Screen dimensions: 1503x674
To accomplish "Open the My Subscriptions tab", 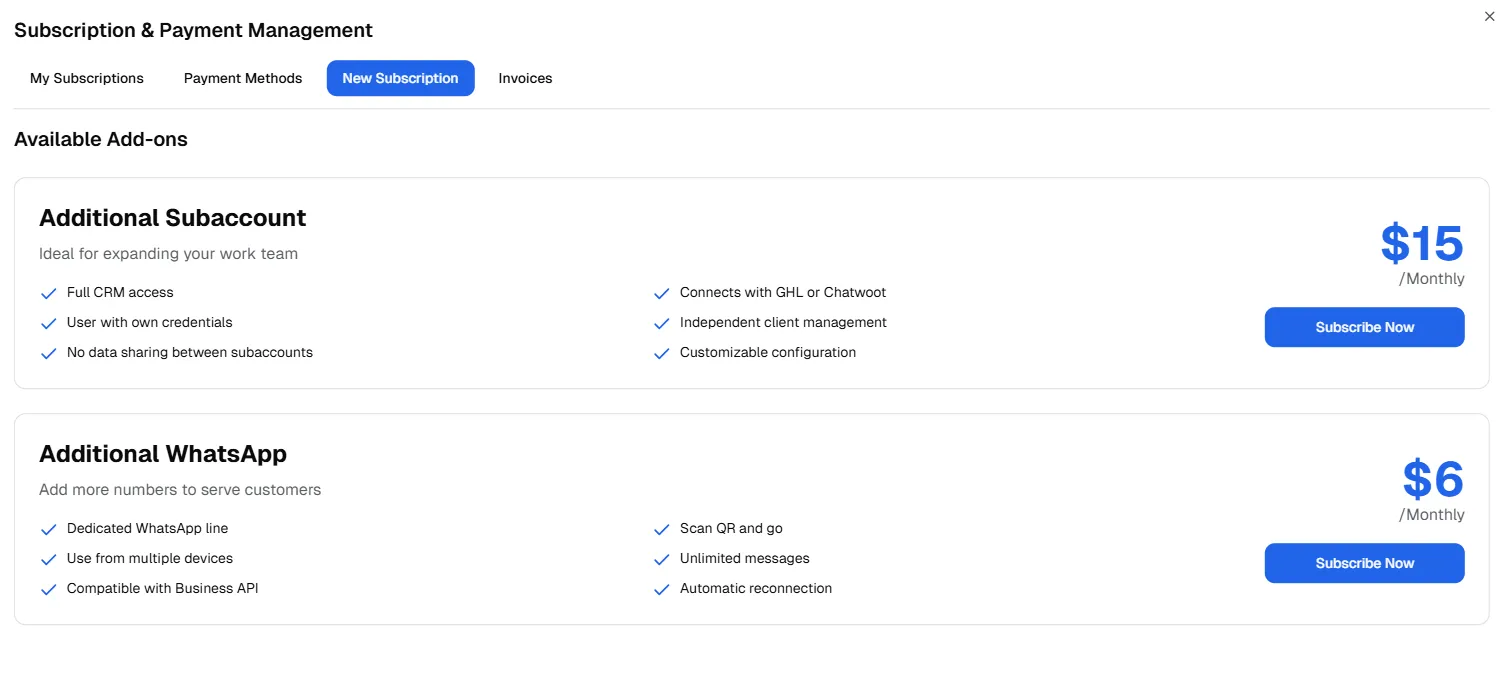I will coord(87,78).
